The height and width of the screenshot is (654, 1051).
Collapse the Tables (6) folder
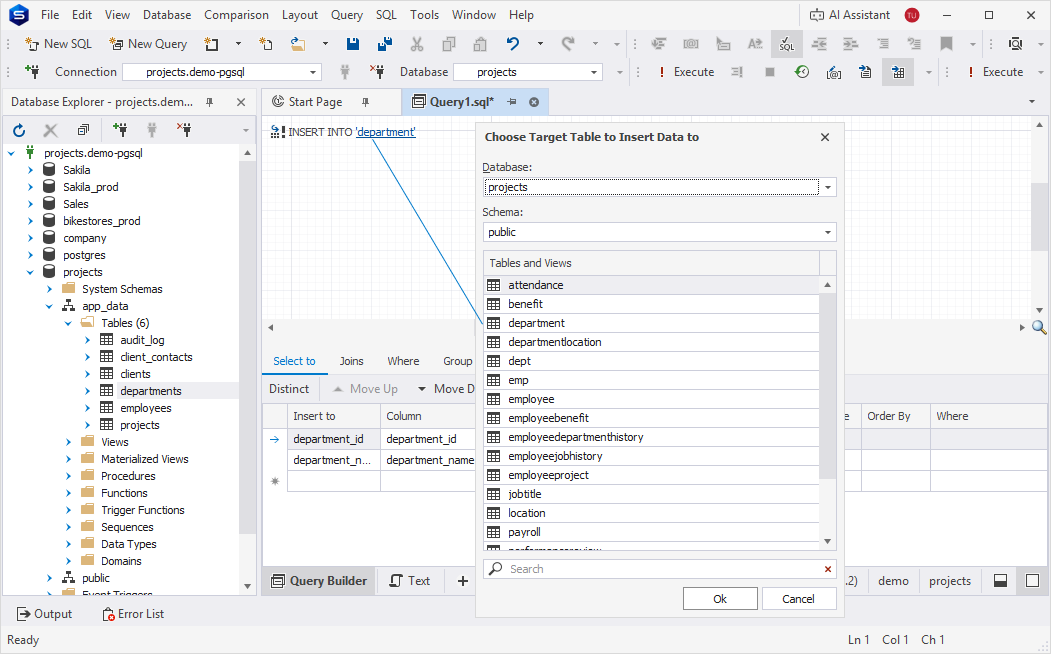point(68,323)
